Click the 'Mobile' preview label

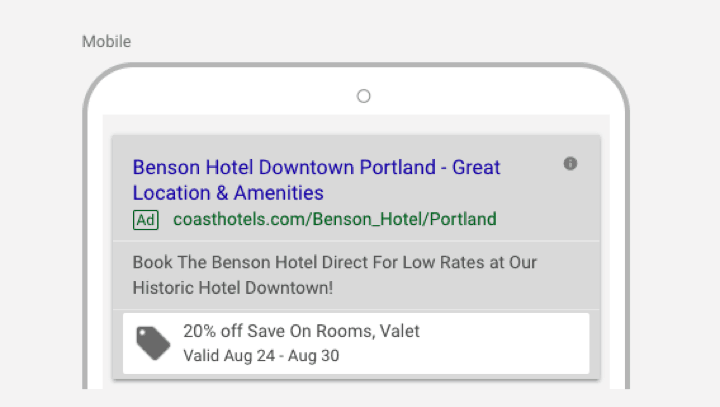pyautogui.click(x=106, y=41)
